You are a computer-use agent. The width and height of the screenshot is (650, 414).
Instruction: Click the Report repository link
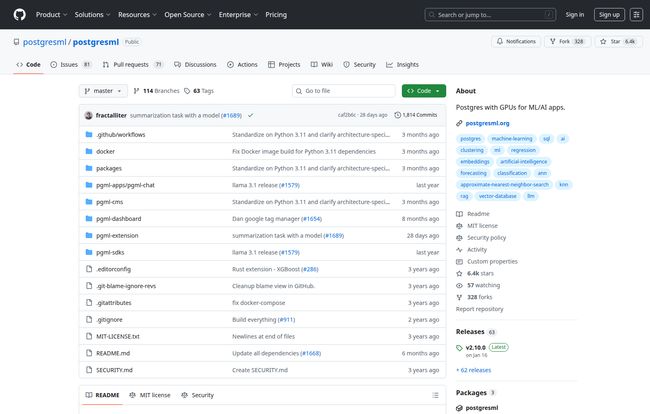point(480,309)
